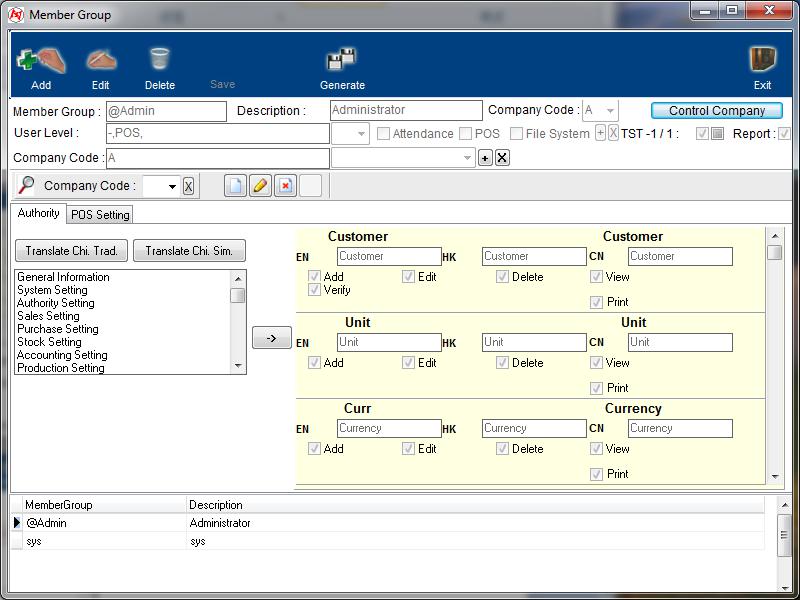Screen dimensions: 800x600
Task: Toggle first checkbox after TST -1 / 1
Action: tap(702, 134)
